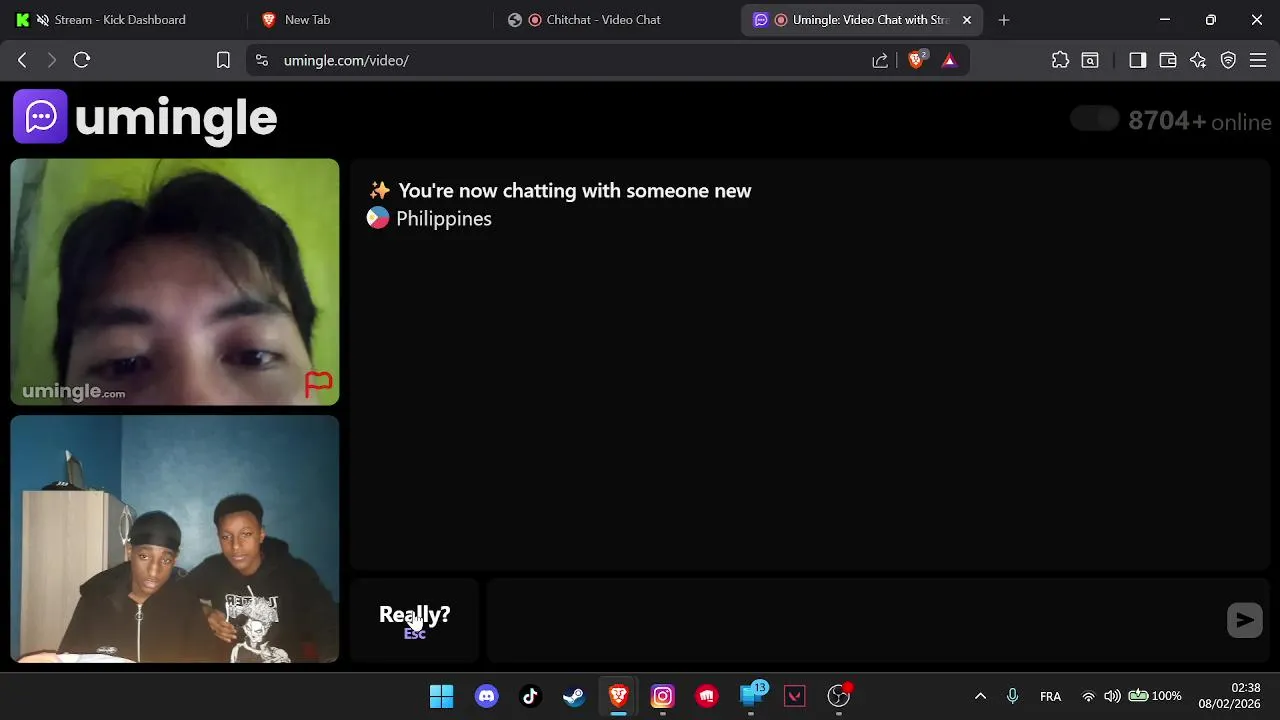This screenshot has width=1280, height=720.
Task: Open a new browser tab with plus
Action: [1004, 20]
